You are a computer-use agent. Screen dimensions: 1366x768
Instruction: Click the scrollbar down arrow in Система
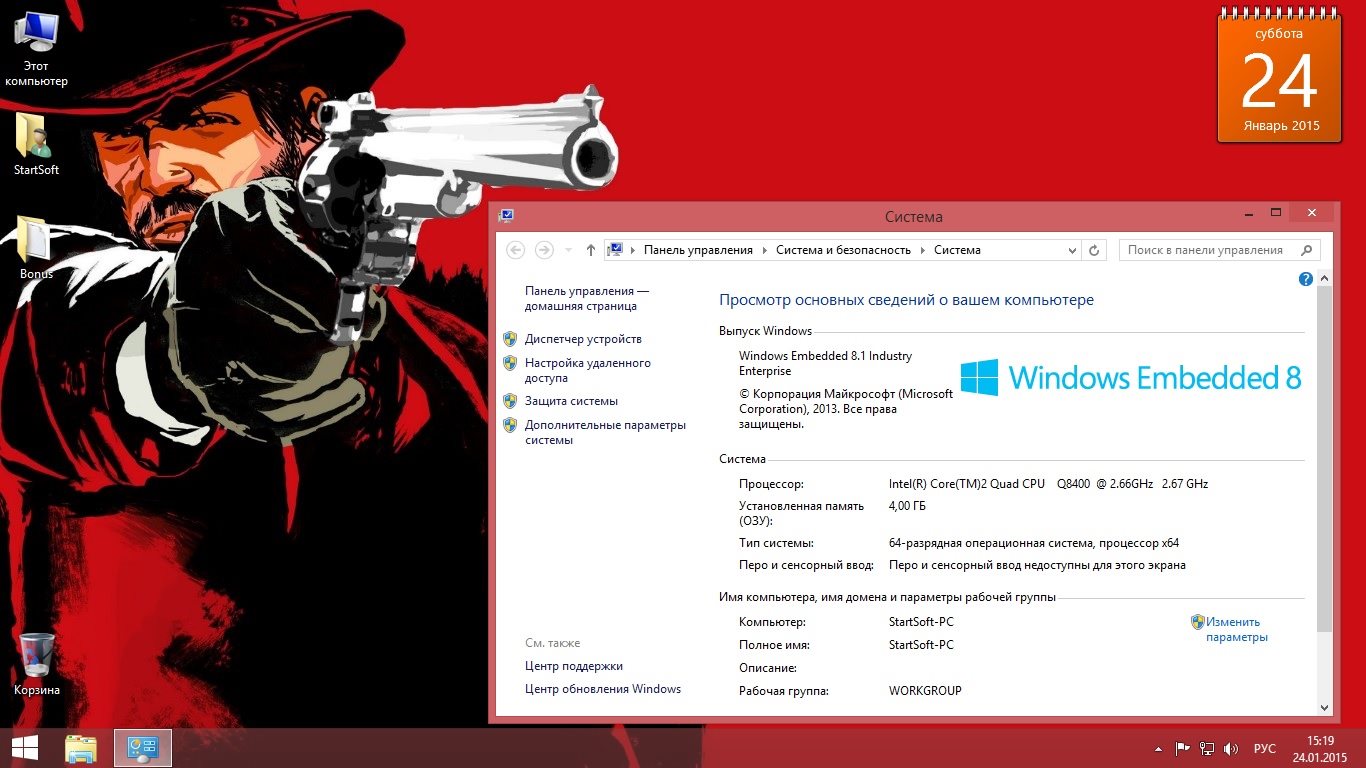pyautogui.click(x=1325, y=707)
